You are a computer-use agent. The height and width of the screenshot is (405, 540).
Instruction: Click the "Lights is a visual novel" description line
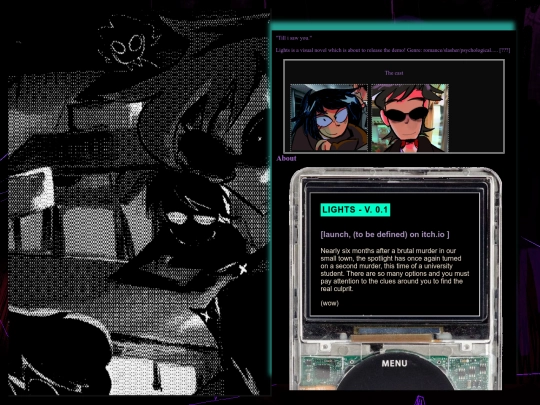(x=393, y=50)
